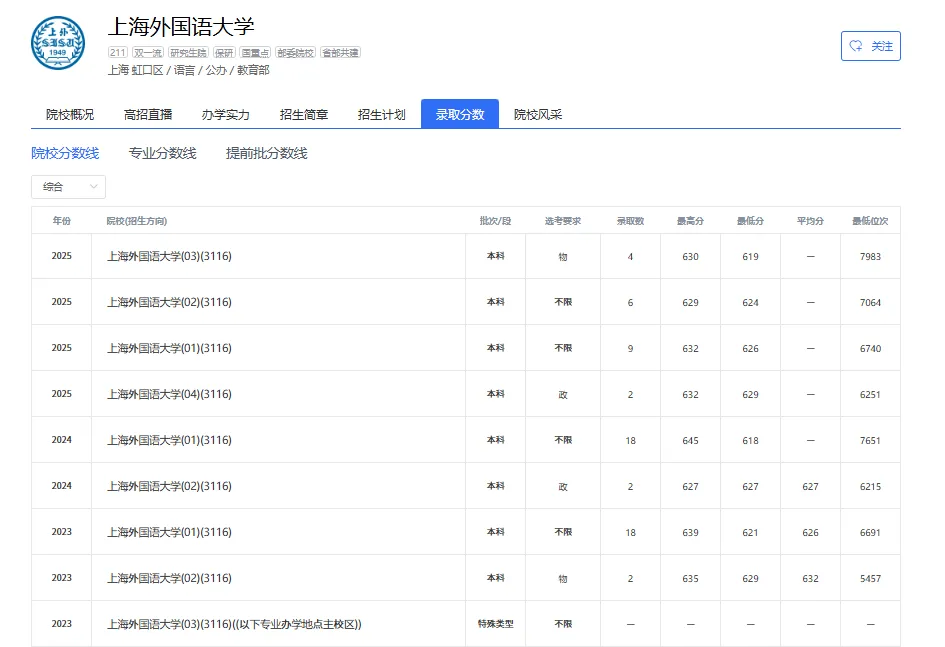Click lowest score value 618
Viewport: 945px width, 647px height.
(750, 440)
